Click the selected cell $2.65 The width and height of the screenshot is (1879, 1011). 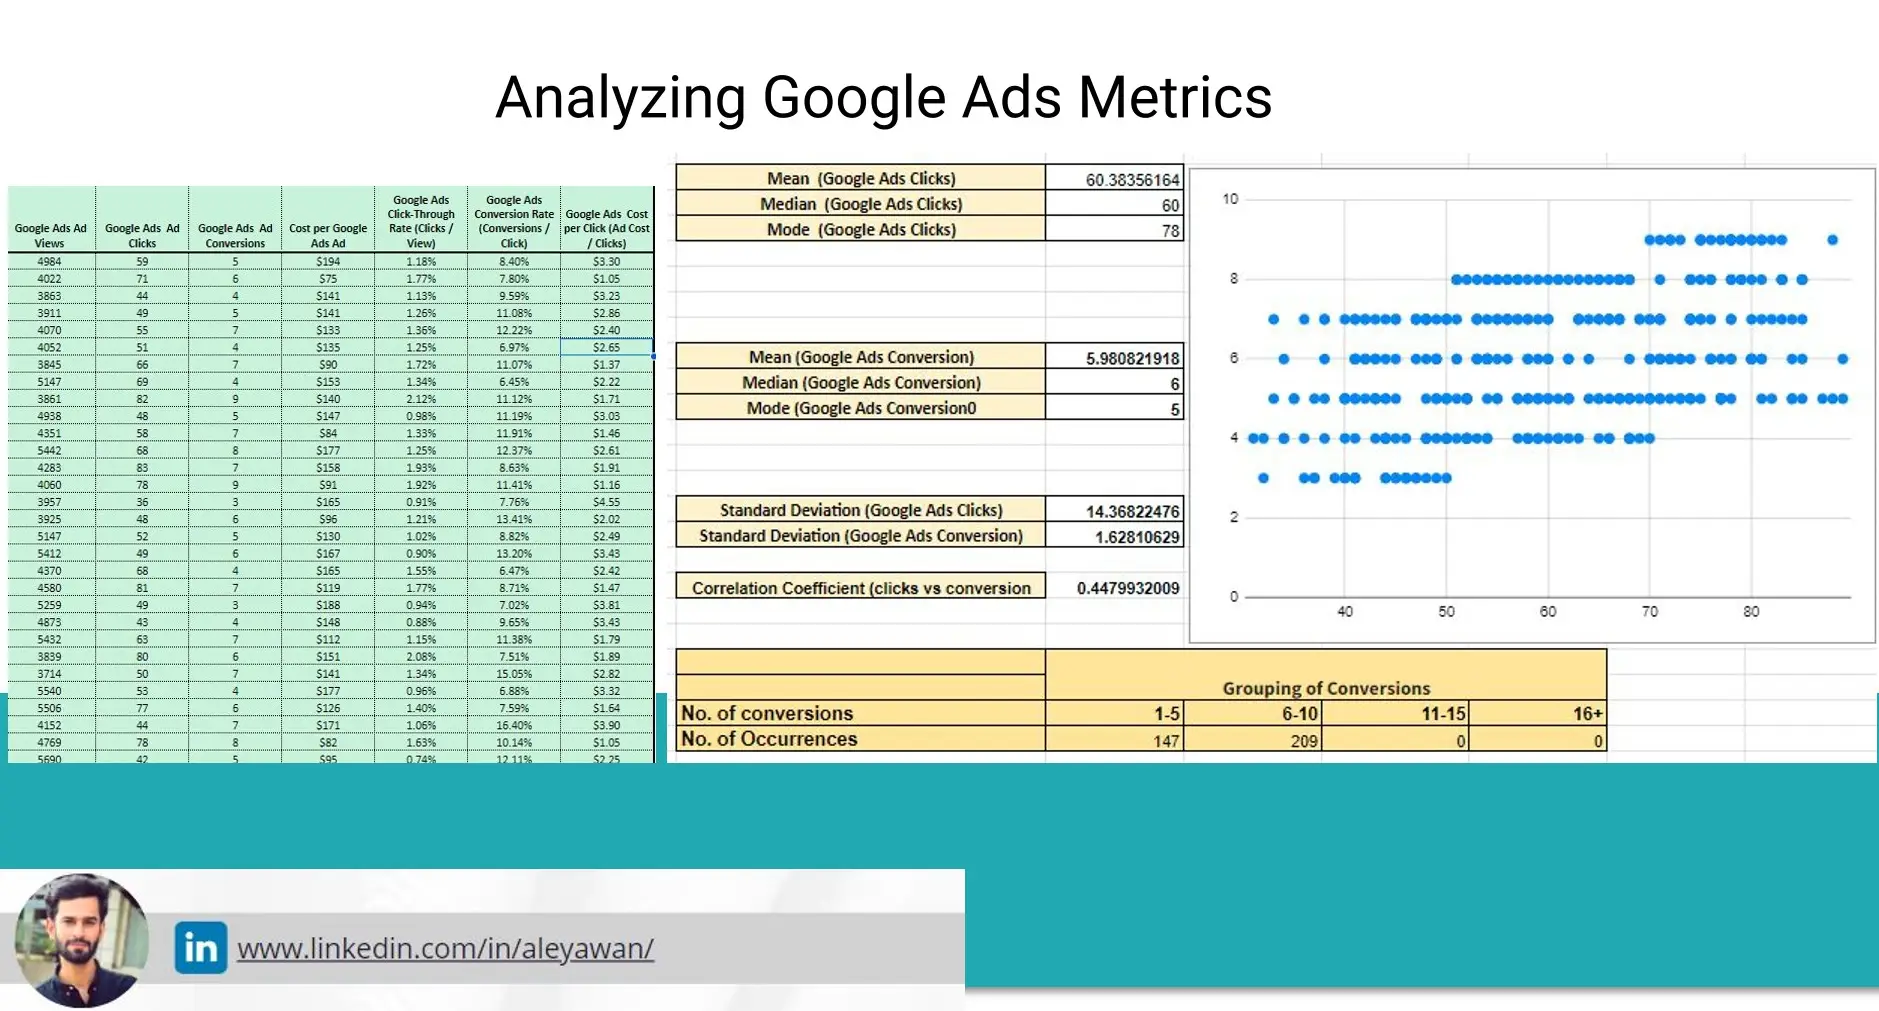click(x=607, y=347)
